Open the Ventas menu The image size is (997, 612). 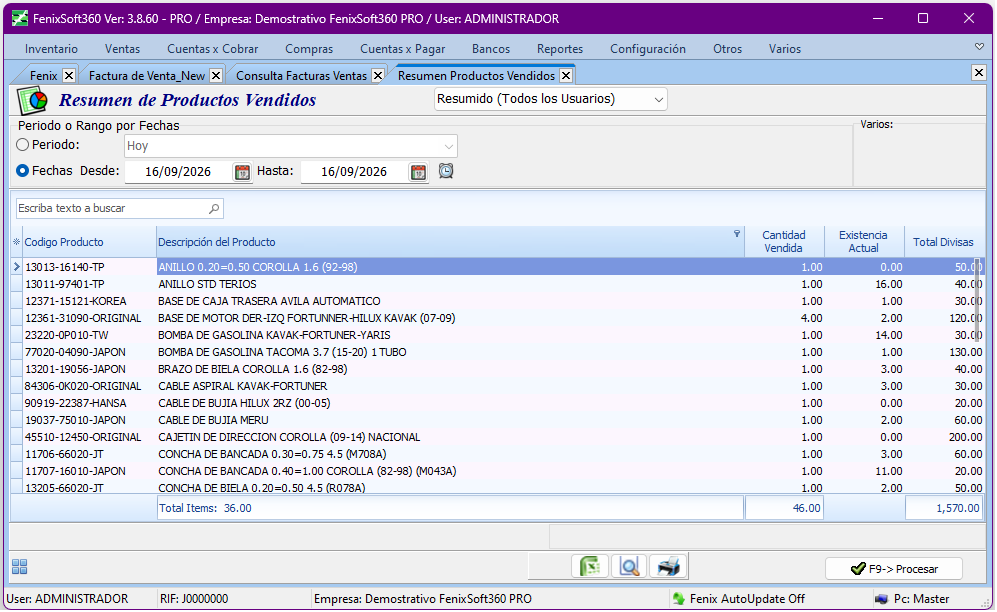[x=123, y=49]
